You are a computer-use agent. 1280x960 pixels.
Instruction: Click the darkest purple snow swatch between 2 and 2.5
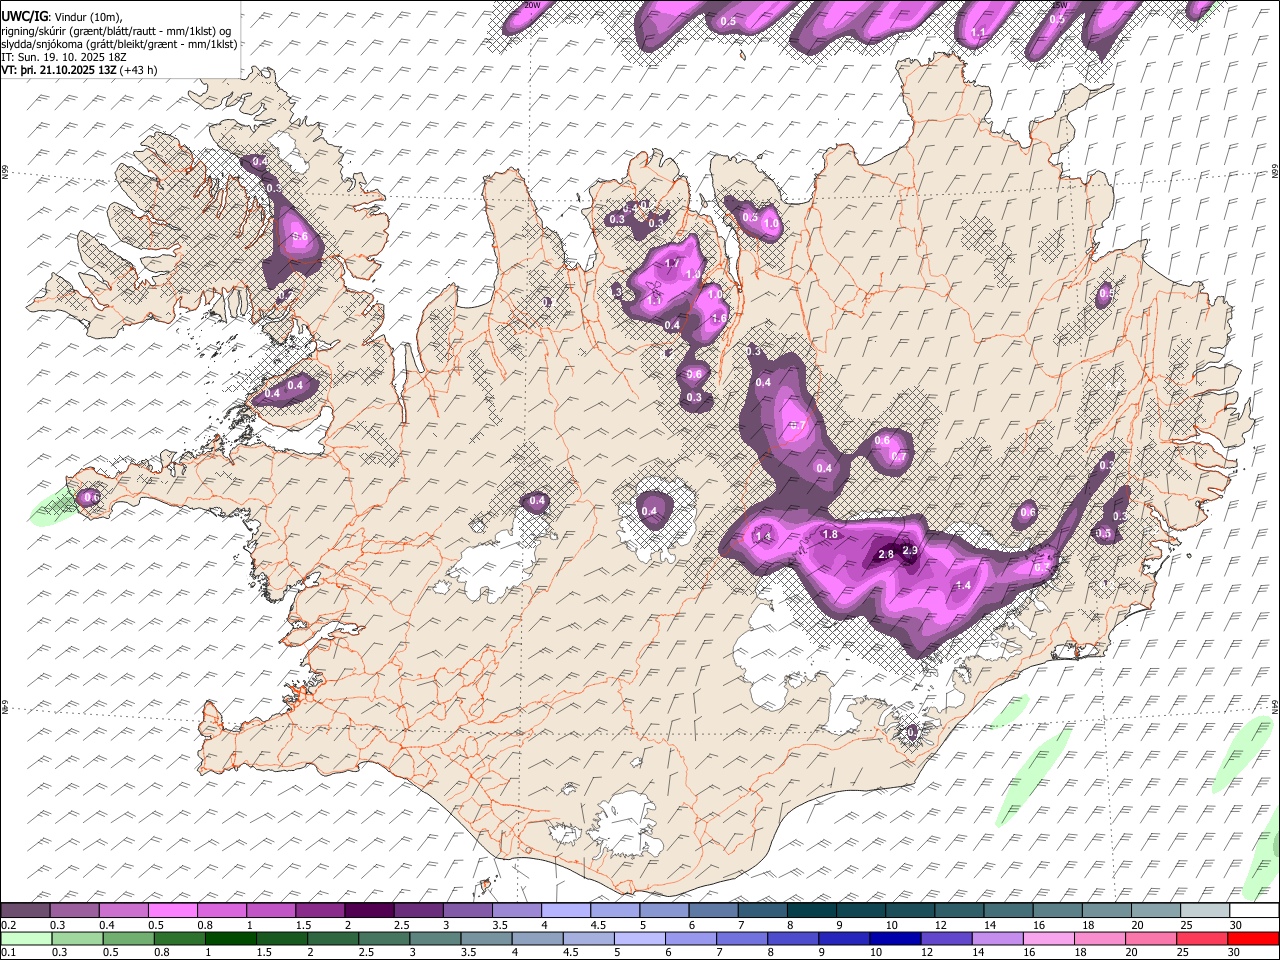[x=369, y=911]
